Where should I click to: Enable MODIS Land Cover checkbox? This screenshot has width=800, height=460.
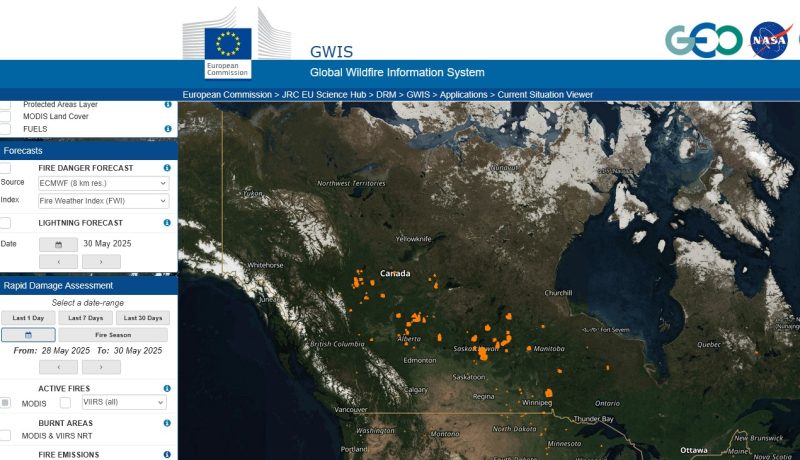5,116
